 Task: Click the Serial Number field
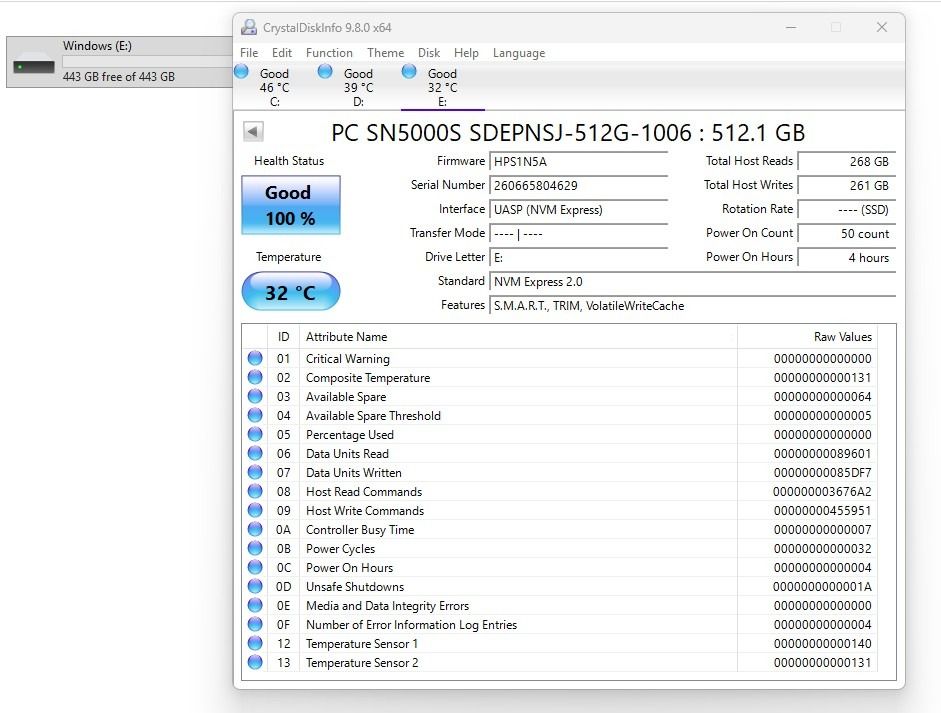[x=579, y=185]
